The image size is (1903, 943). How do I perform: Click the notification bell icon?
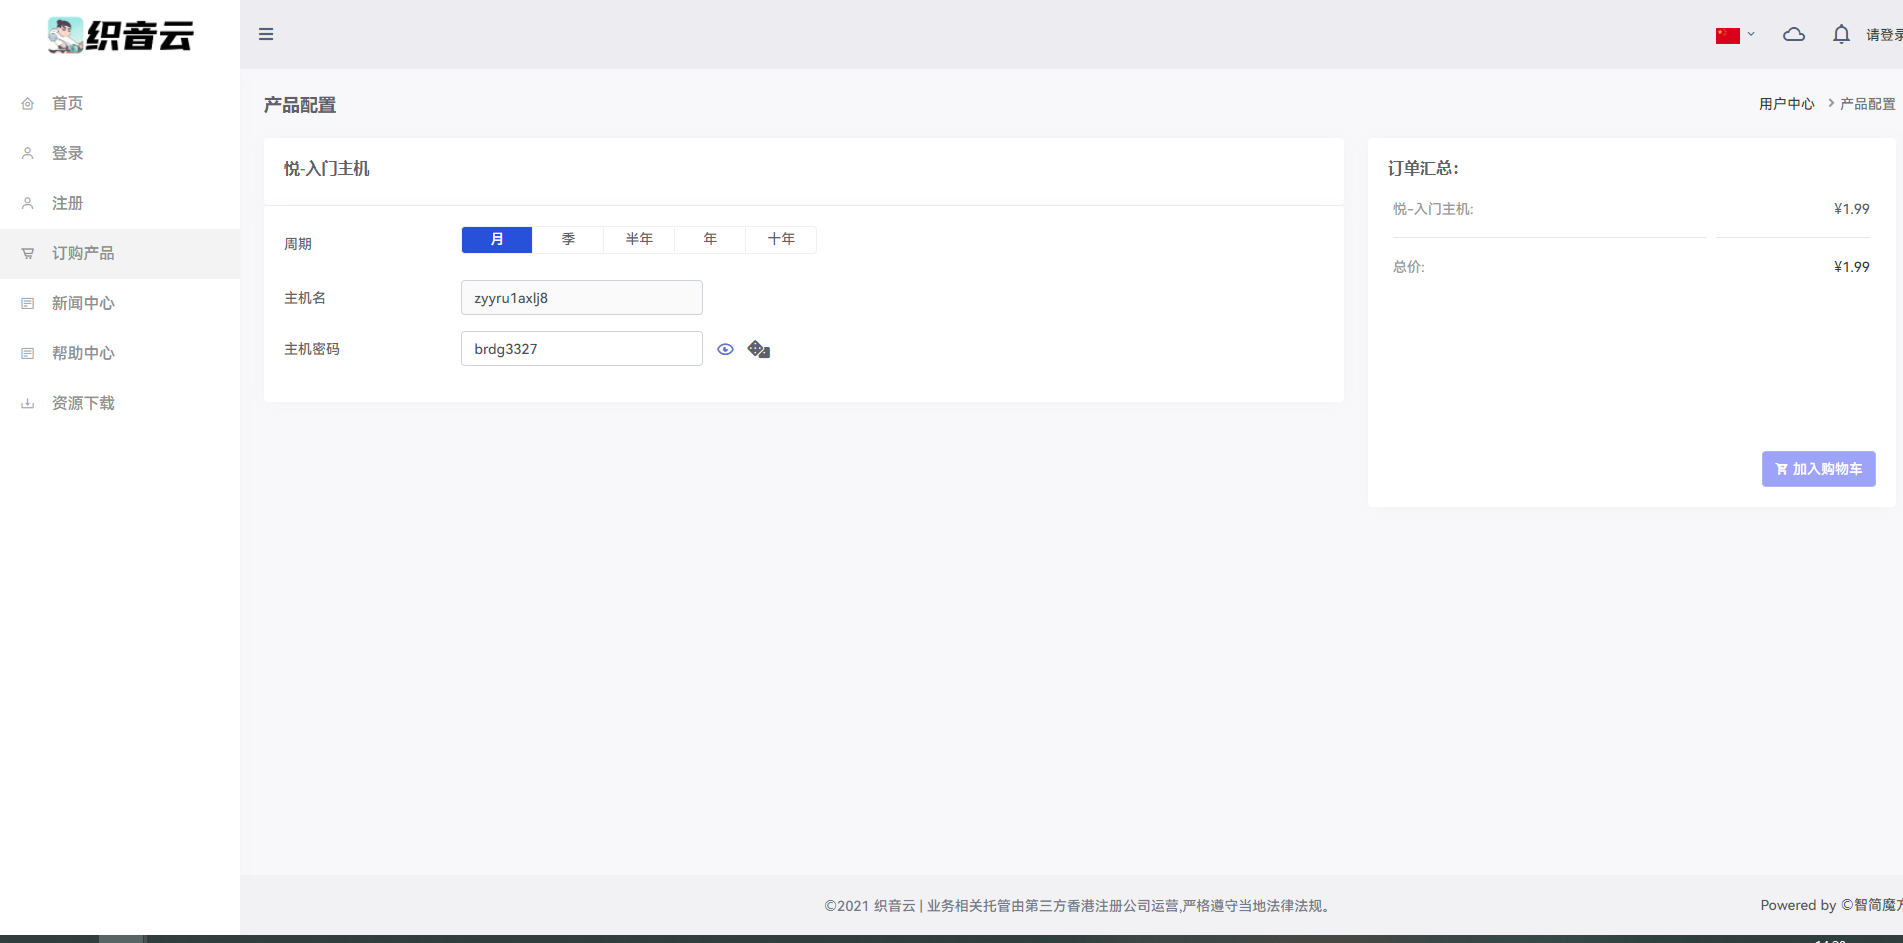click(x=1841, y=35)
